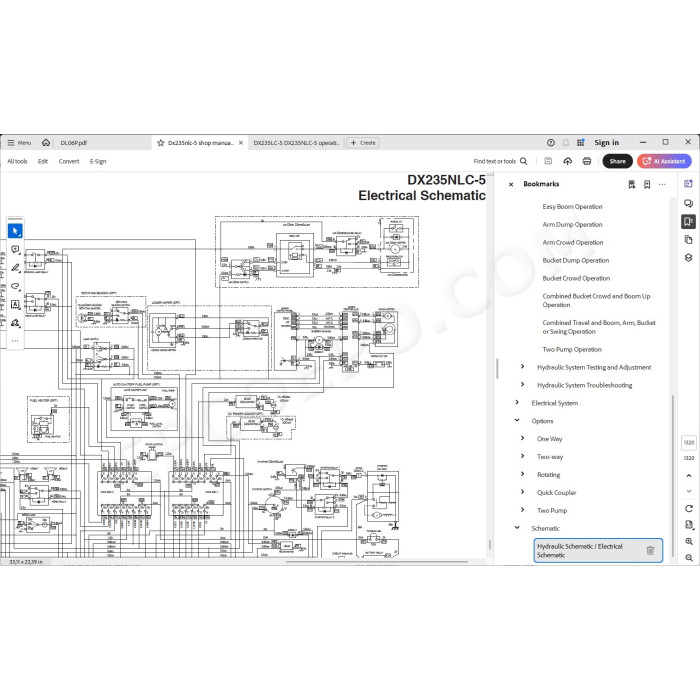Click the current page number box
The width and height of the screenshot is (700, 700).
[x=689, y=442]
